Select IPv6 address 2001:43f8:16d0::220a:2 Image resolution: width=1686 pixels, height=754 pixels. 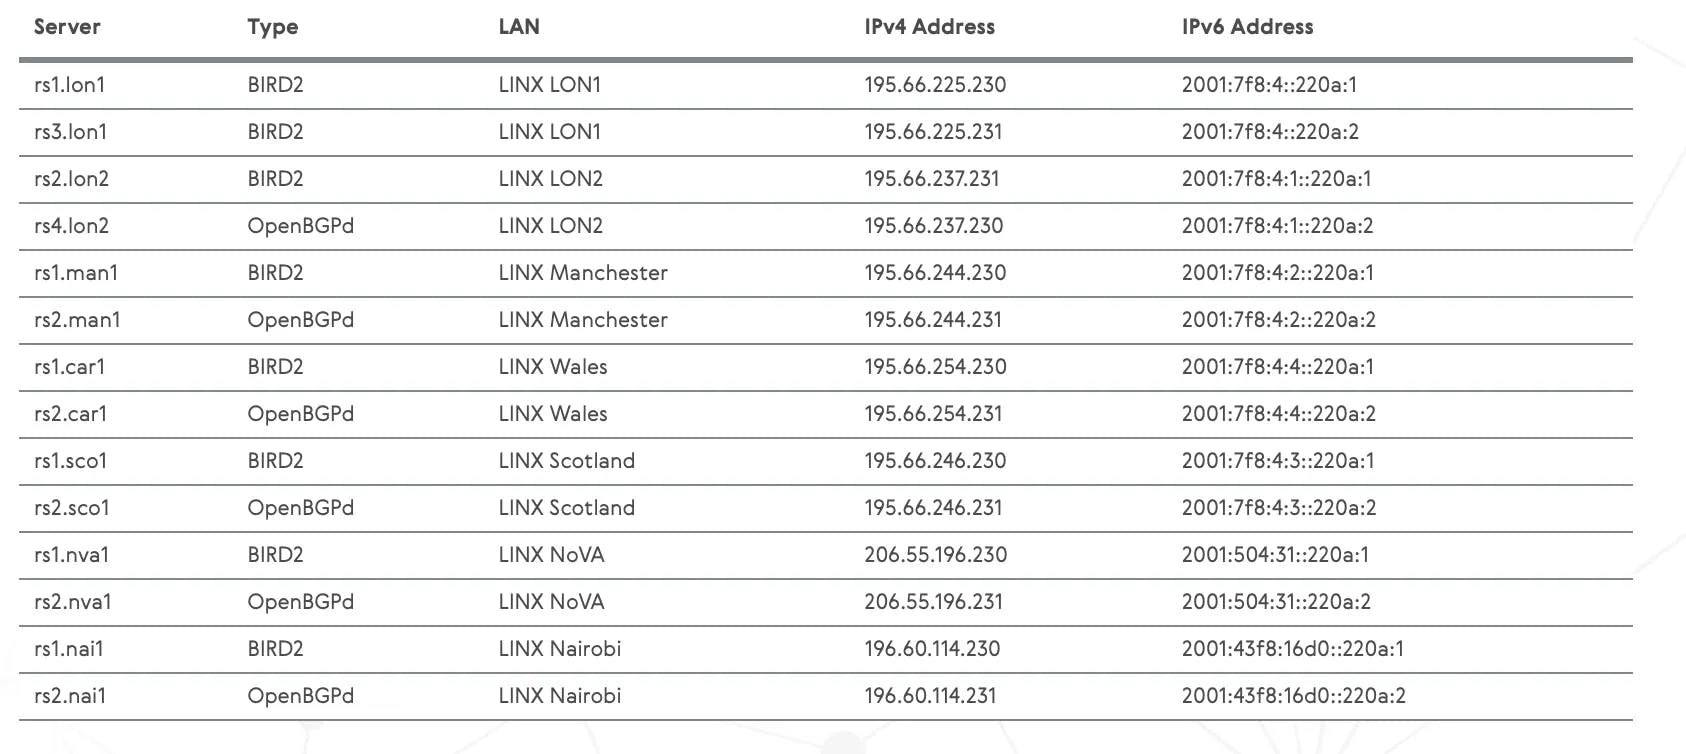pyautogui.click(x=1293, y=696)
